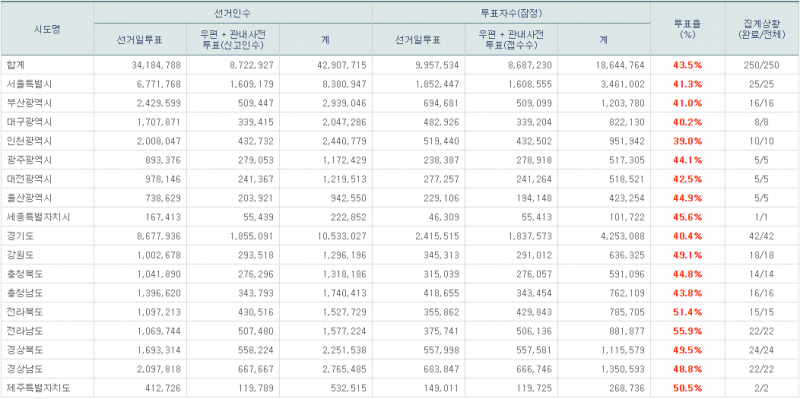Screen dimensions: 800x399
Task: Click the 40.2% turnout for 대구광역시
Action: pos(687,122)
